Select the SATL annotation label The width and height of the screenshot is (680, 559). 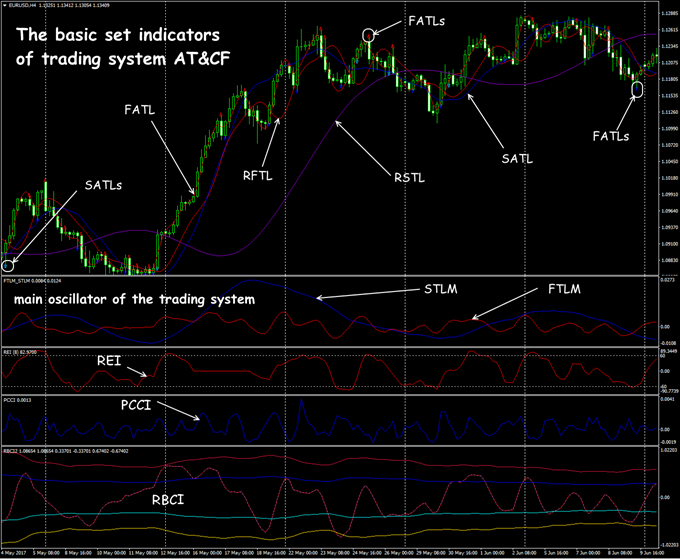coord(517,157)
